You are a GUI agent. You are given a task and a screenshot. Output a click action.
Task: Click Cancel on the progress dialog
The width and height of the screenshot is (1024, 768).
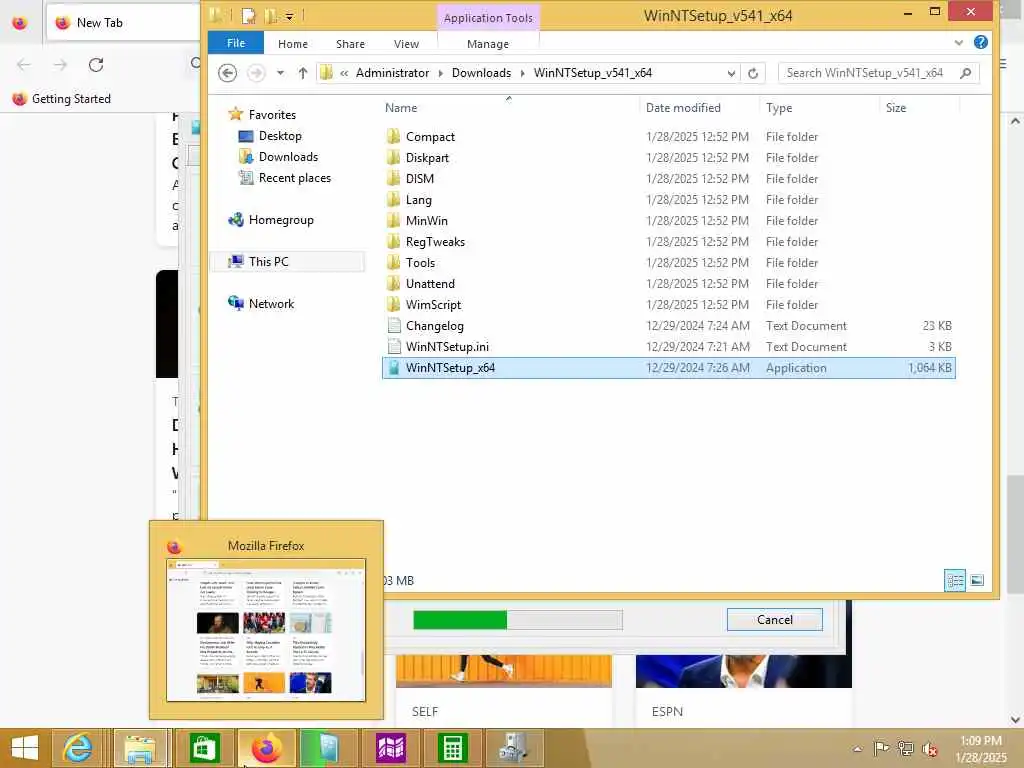(x=775, y=620)
